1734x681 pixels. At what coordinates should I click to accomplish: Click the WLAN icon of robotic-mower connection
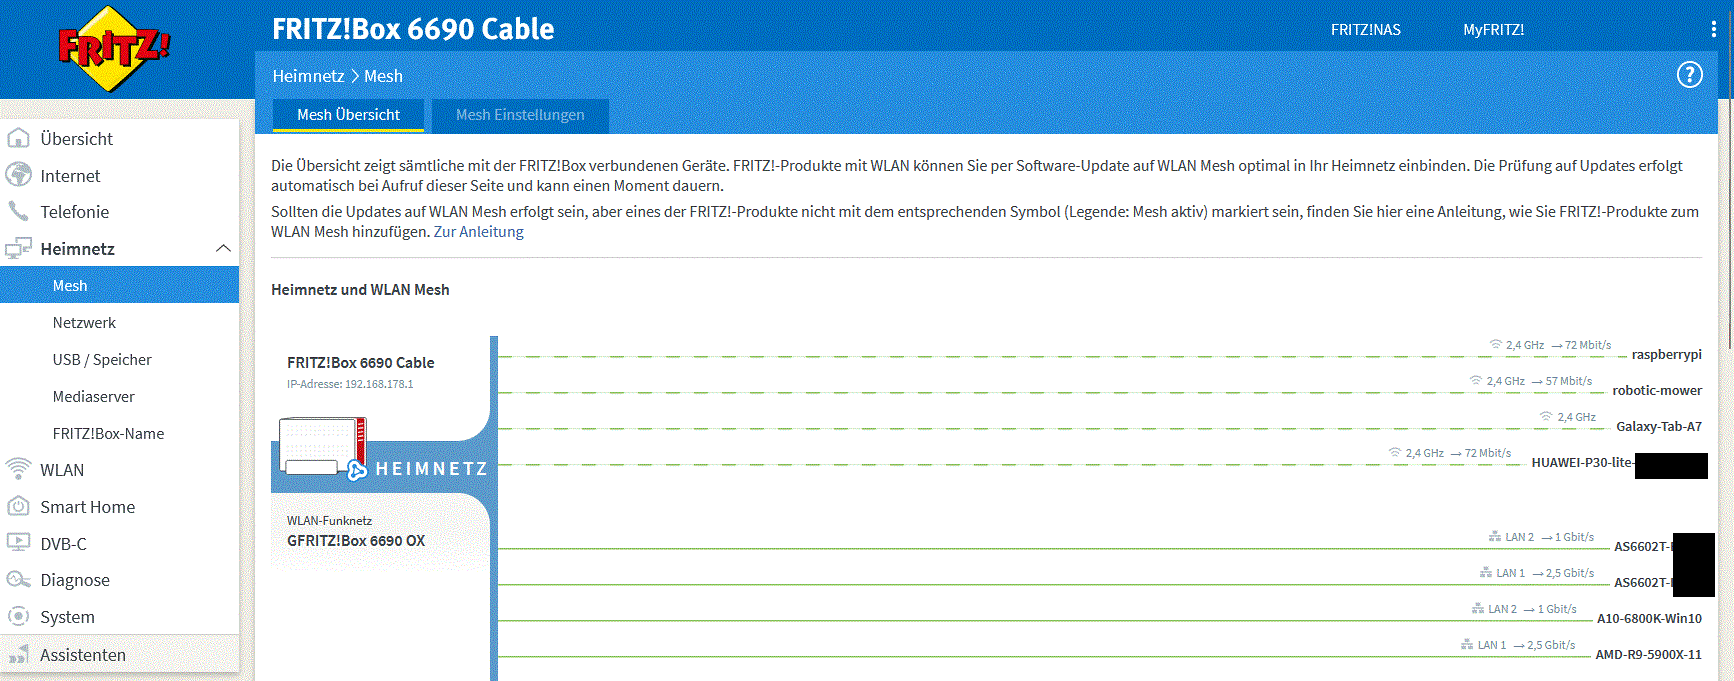coord(1476,381)
